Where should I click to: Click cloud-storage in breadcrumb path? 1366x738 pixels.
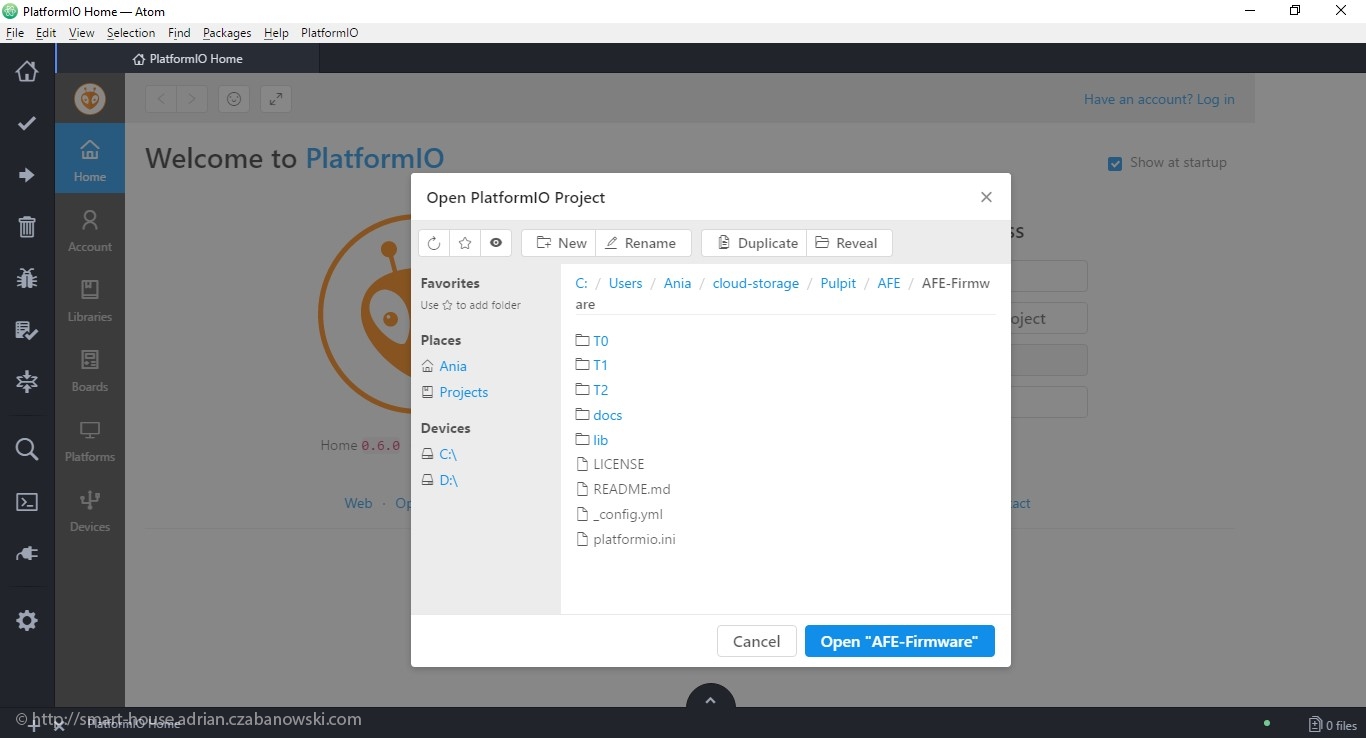(x=756, y=283)
